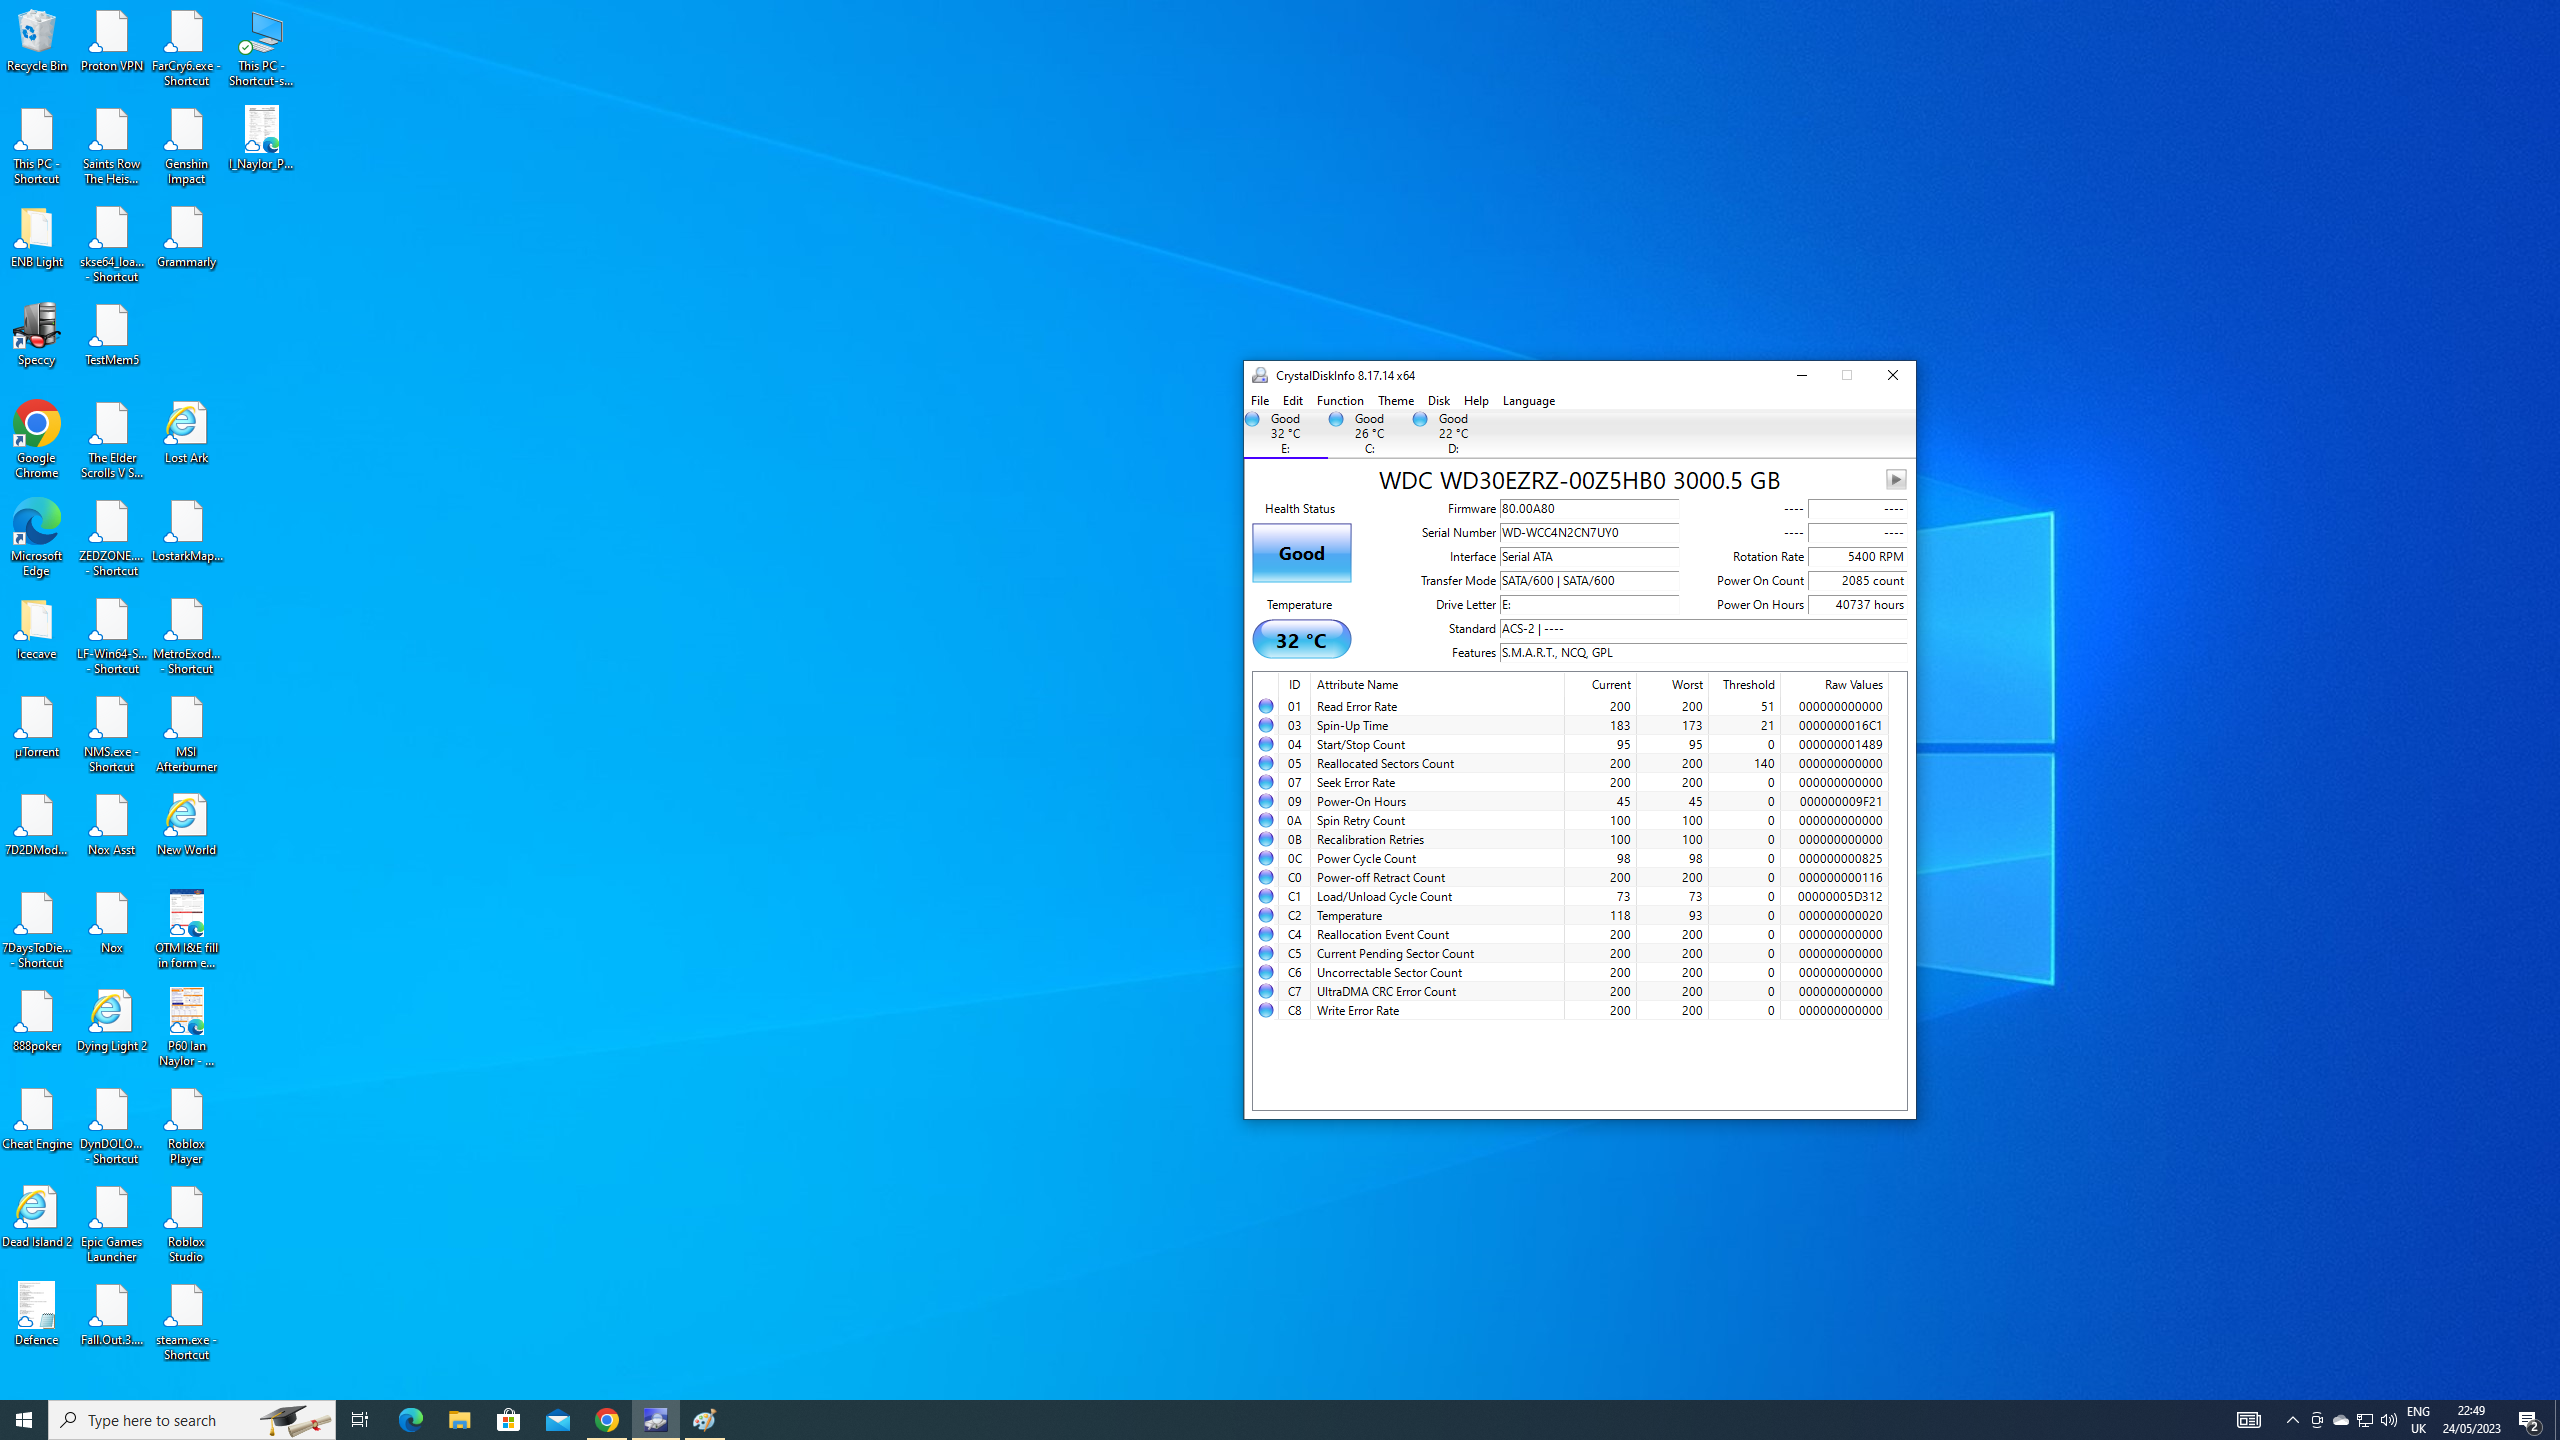Click the Attribute Name column header
This screenshot has width=2560, height=1440.
[1437, 685]
